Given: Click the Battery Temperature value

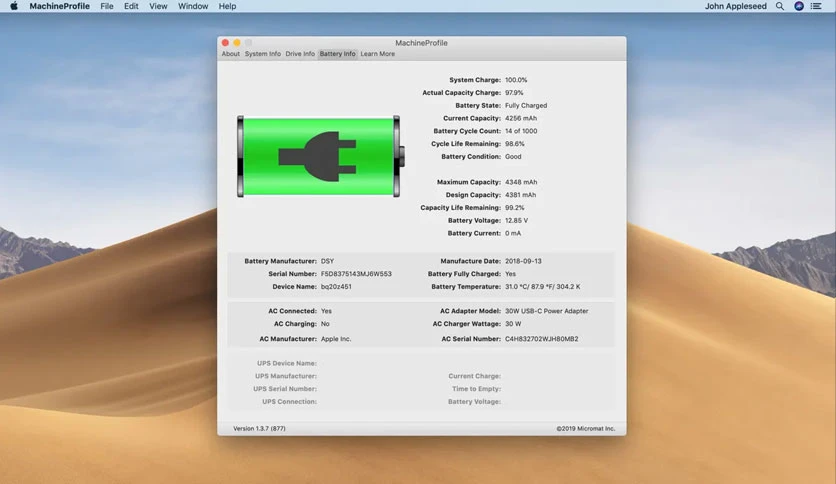Looking at the screenshot, I should (x=543, y=287).
